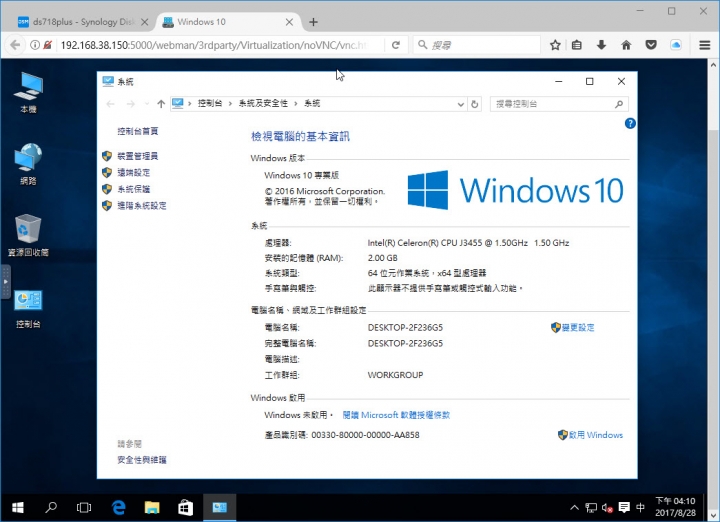
Task: Open the browser hamburger menu
Action: point(705,45)
